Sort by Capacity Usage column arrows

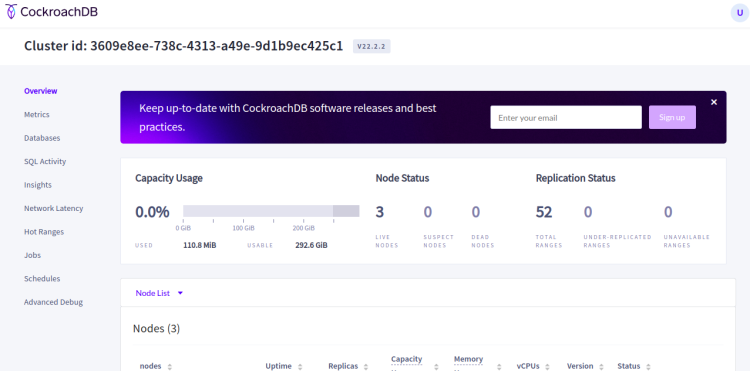[x=436, y=367]
